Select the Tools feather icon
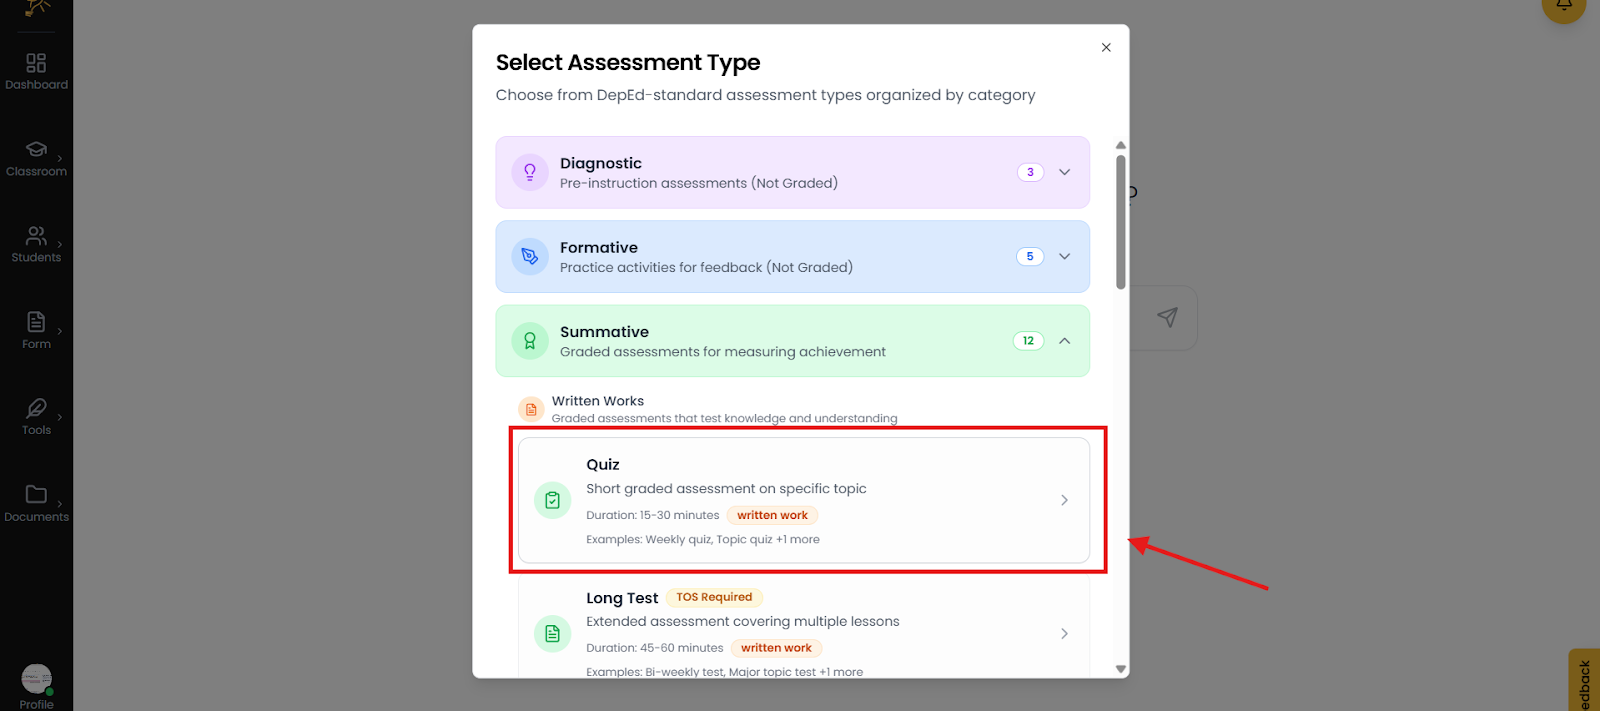The image size is (1600, 711). 36,408
